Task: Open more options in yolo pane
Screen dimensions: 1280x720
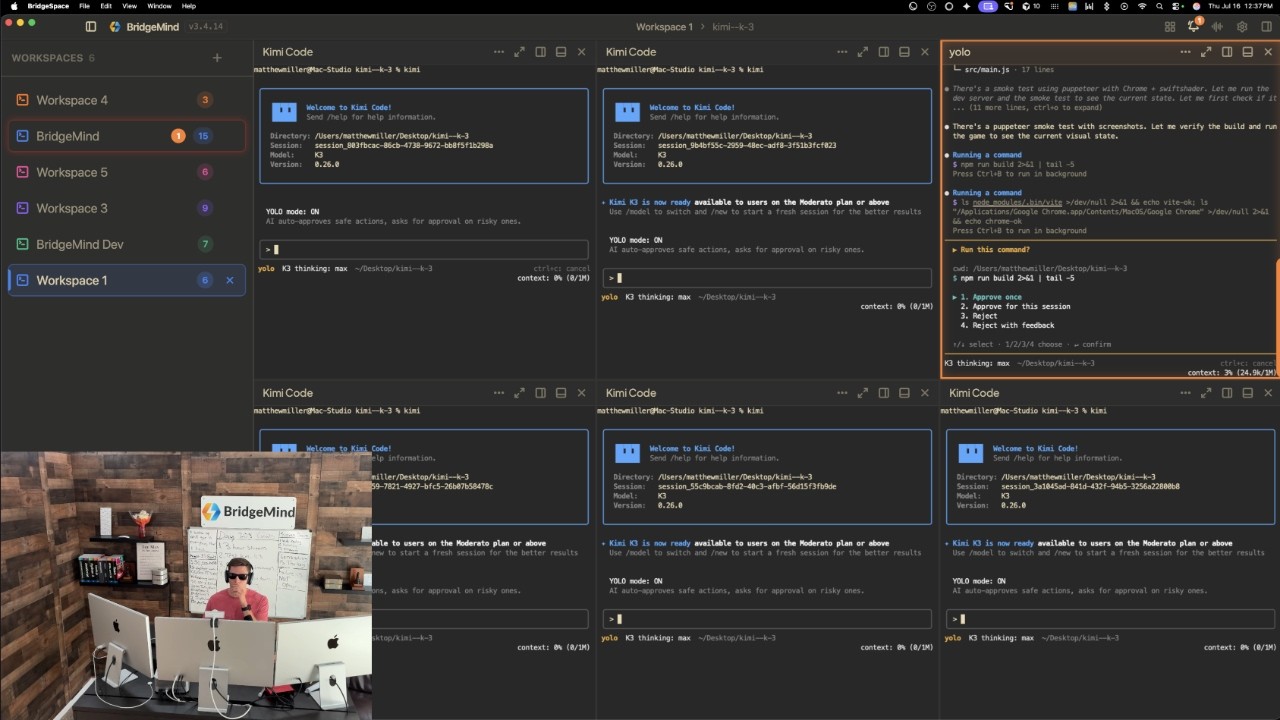Action: [x=1185, y=52]
